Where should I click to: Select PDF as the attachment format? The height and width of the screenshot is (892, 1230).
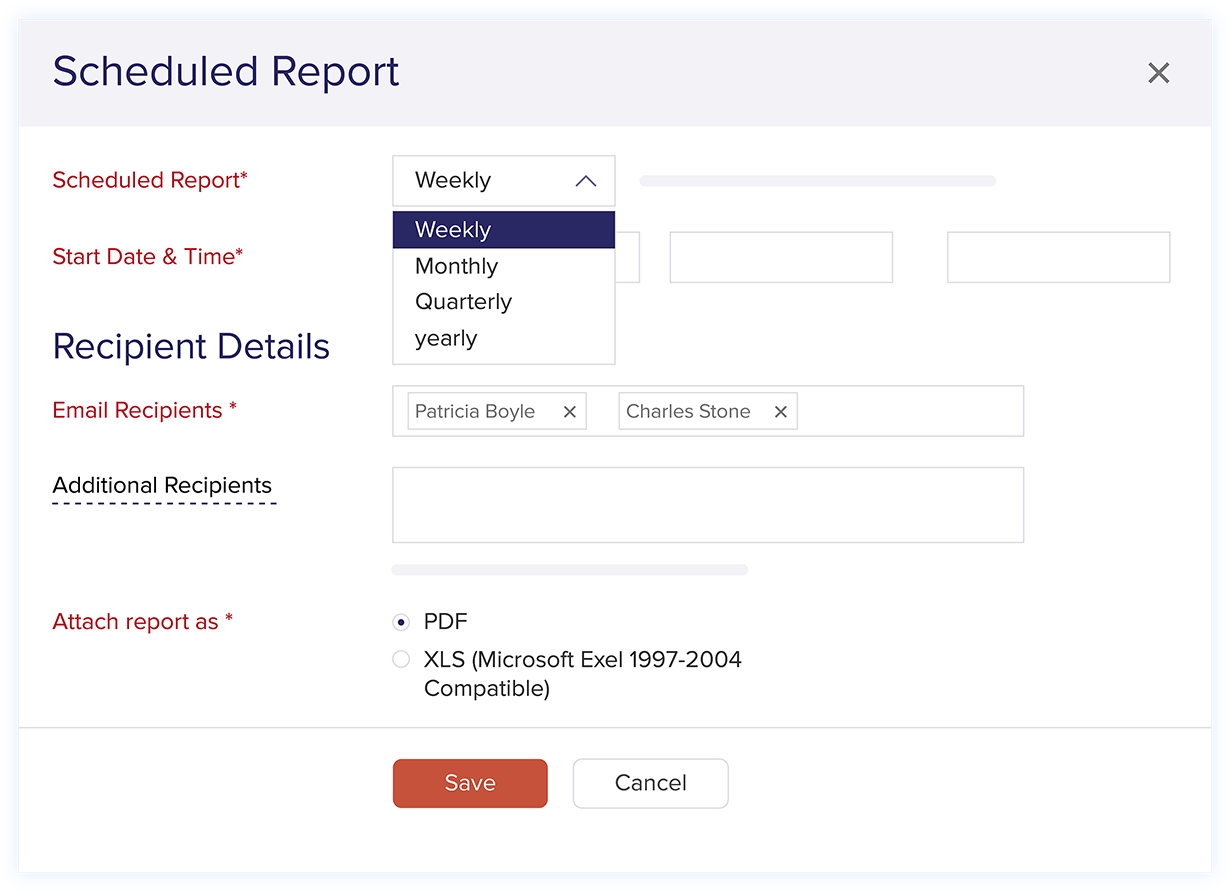pyautogui.click(x=401, y=621)
